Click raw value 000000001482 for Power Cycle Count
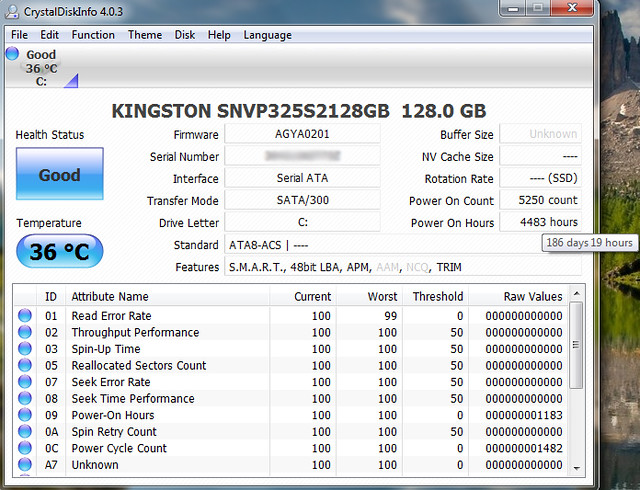This screenshot has height=490, width=640. [524, 448]
